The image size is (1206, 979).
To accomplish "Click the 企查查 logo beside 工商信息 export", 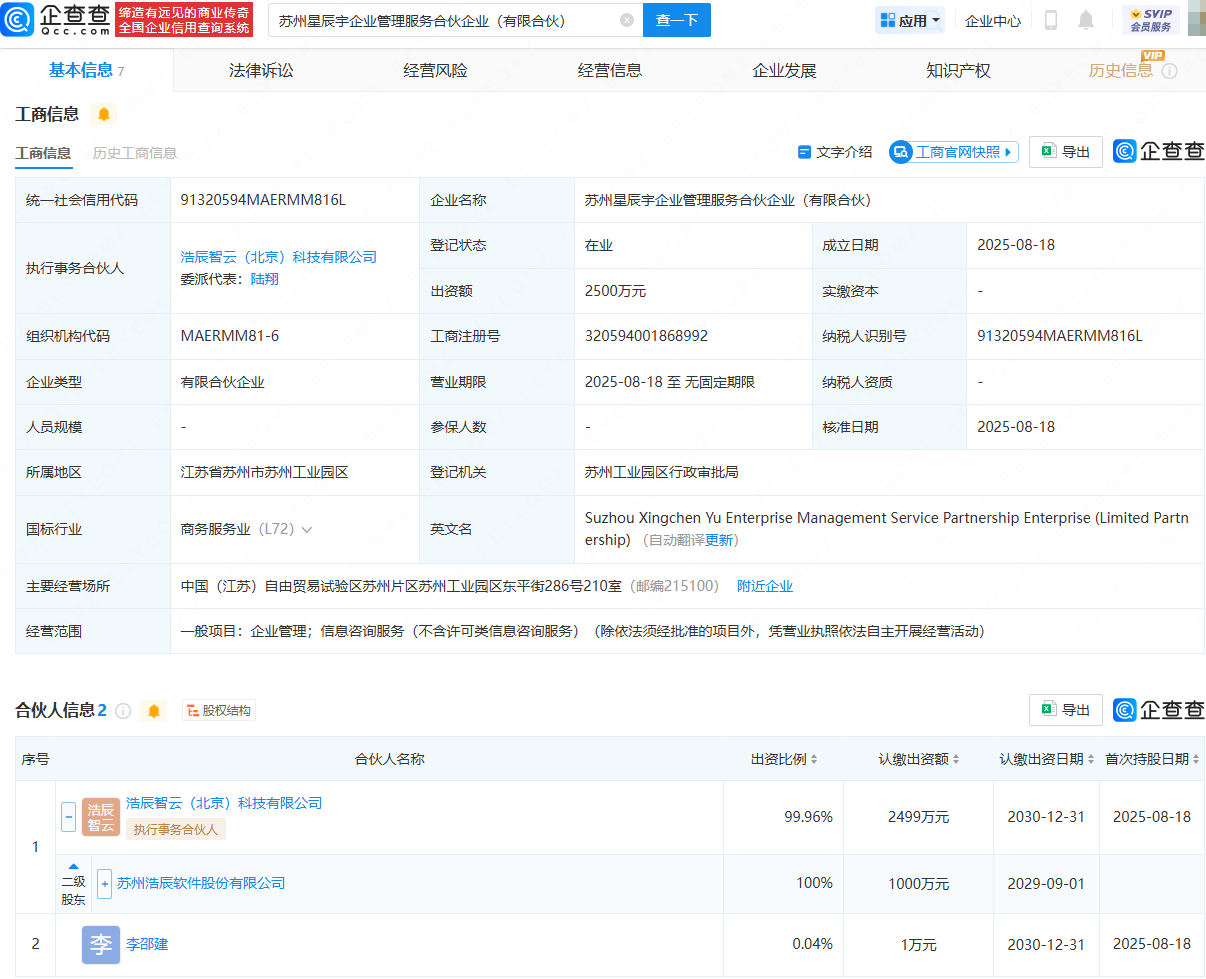I will [1159, 152].
